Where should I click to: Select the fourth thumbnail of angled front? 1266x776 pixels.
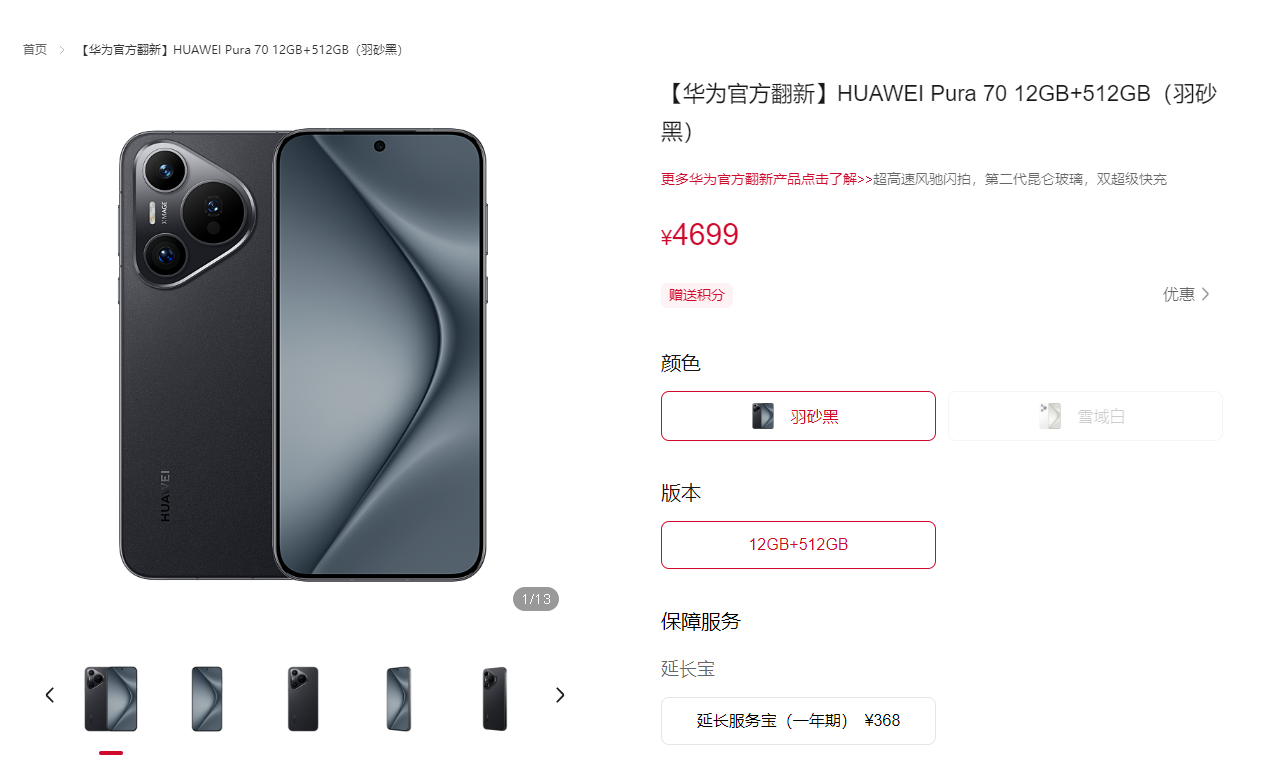(399, 699)
